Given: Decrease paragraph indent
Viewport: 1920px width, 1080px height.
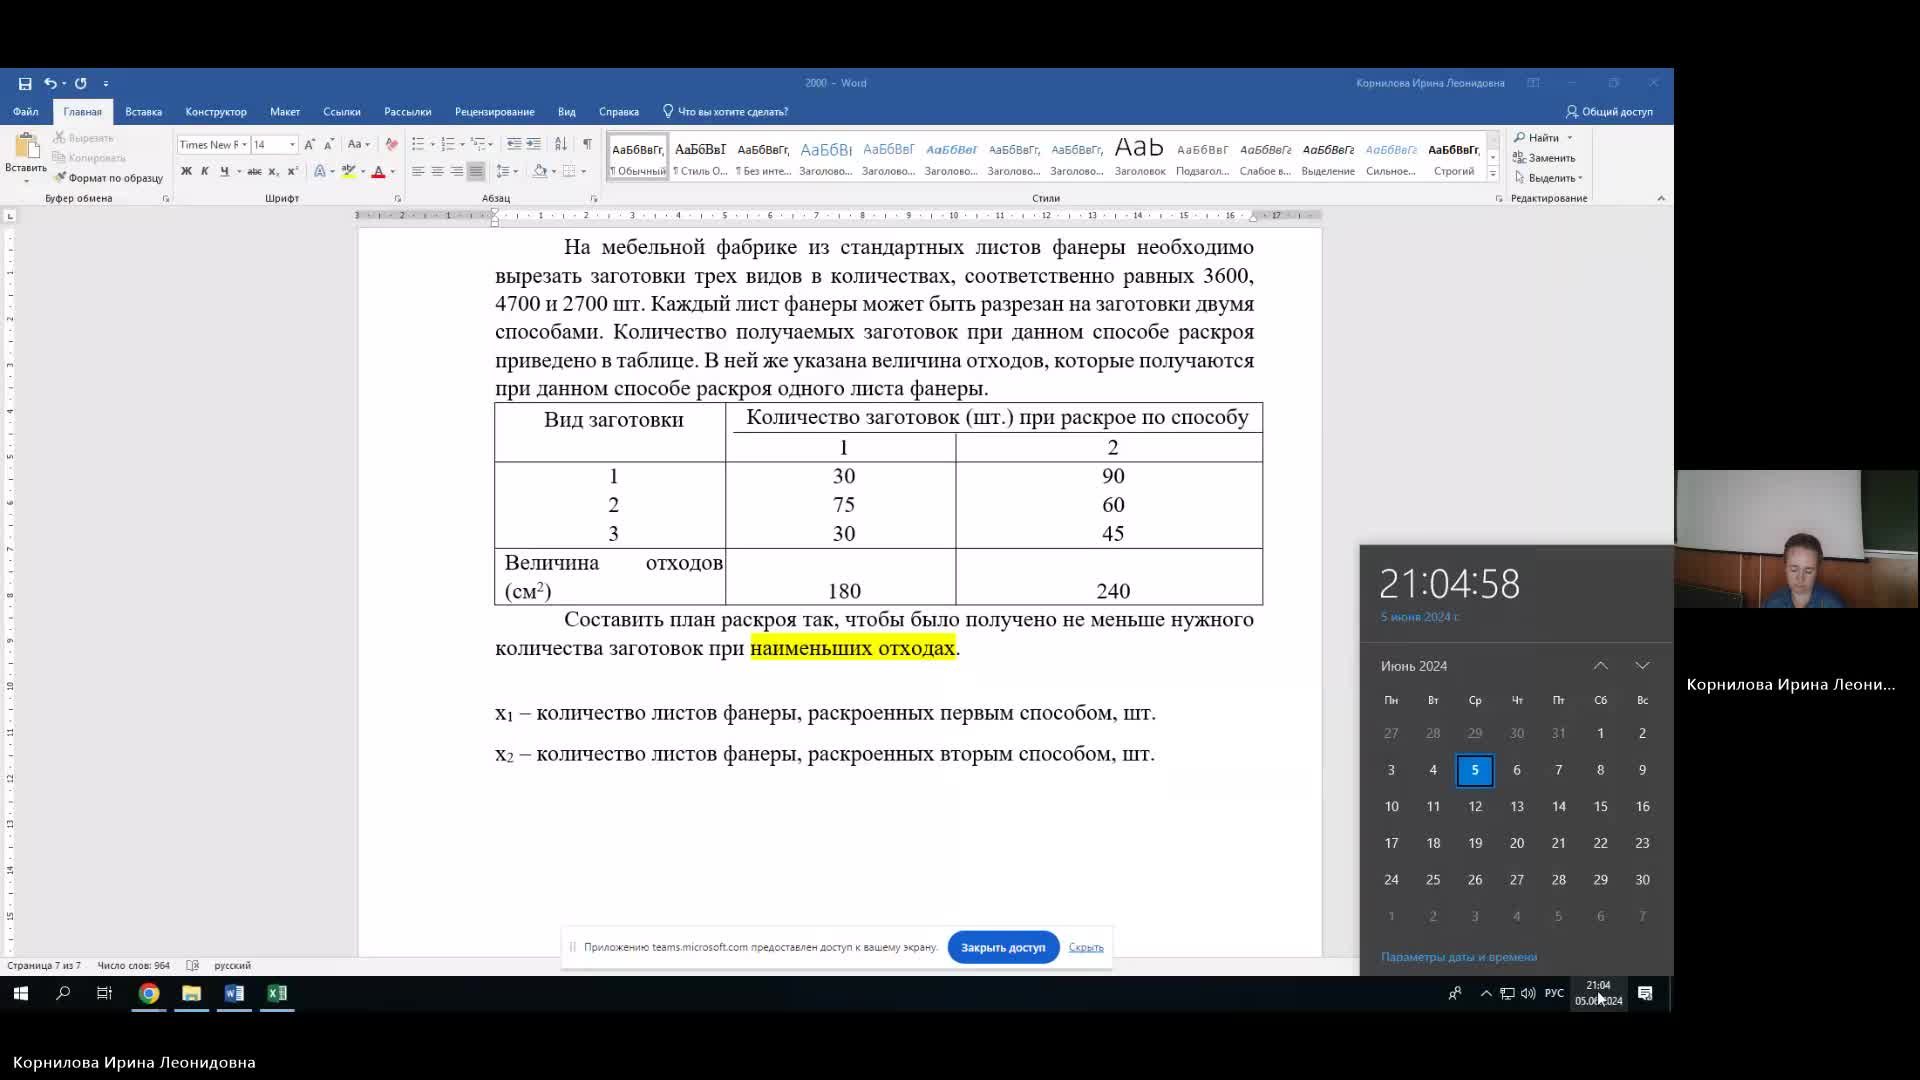Looking at the screenshot, I should click(514, 144).
